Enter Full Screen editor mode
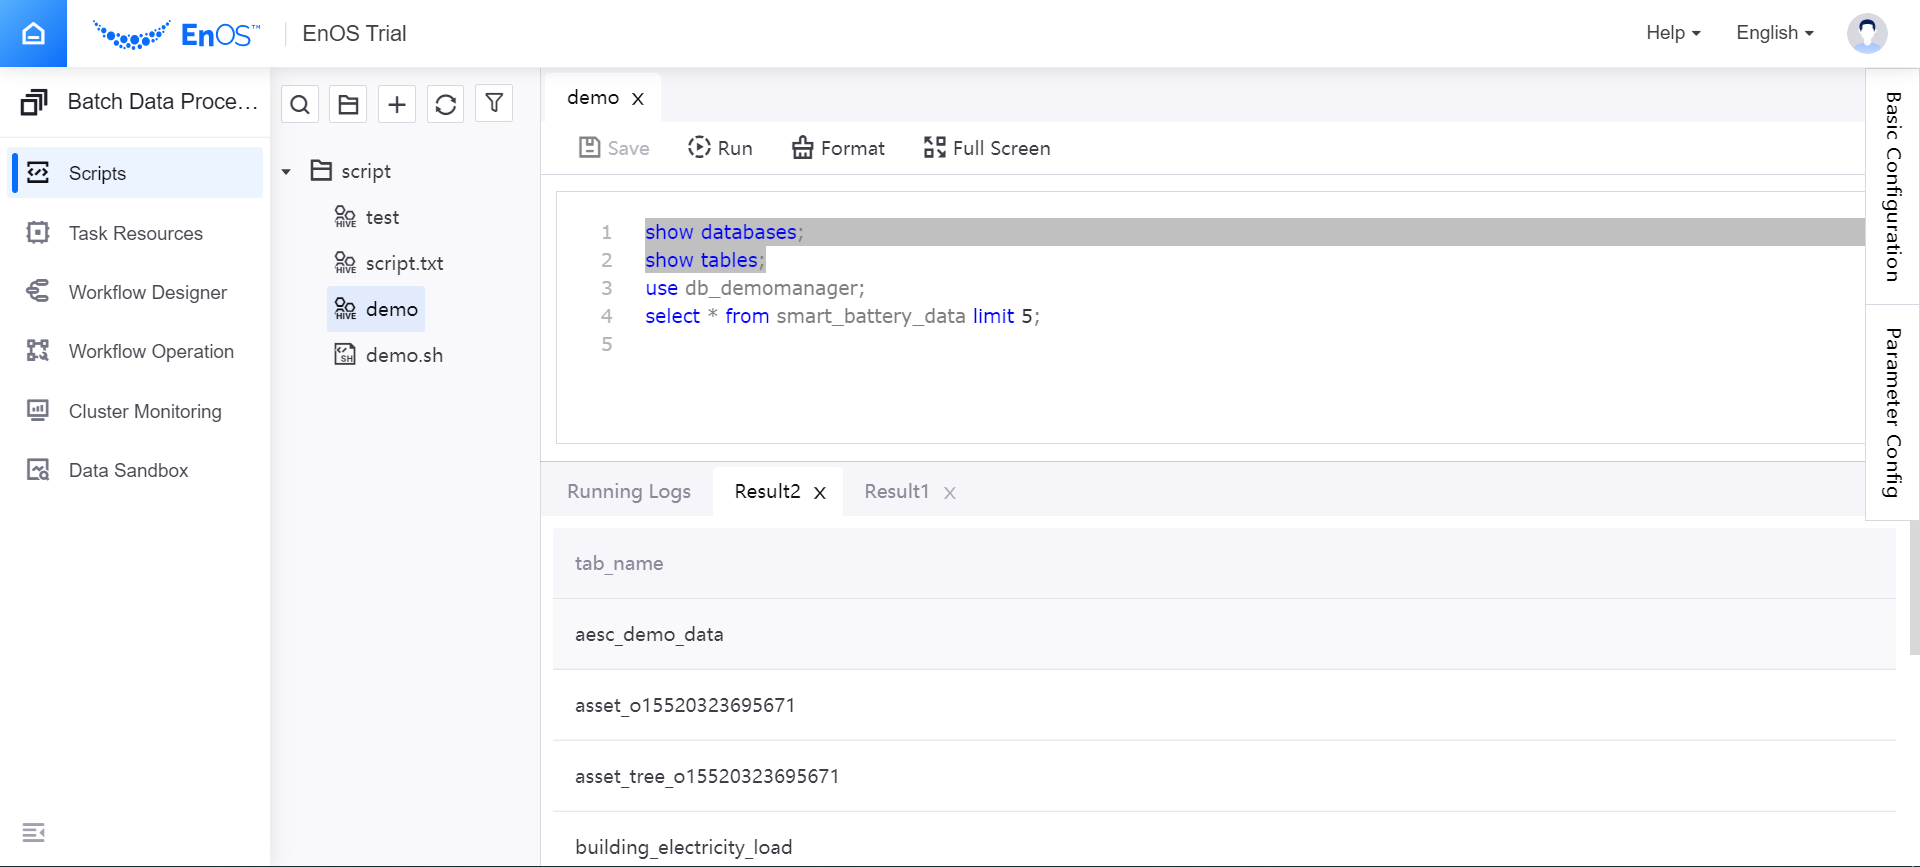Screen dimensions: 1920x867 click(x=987, y=148)
